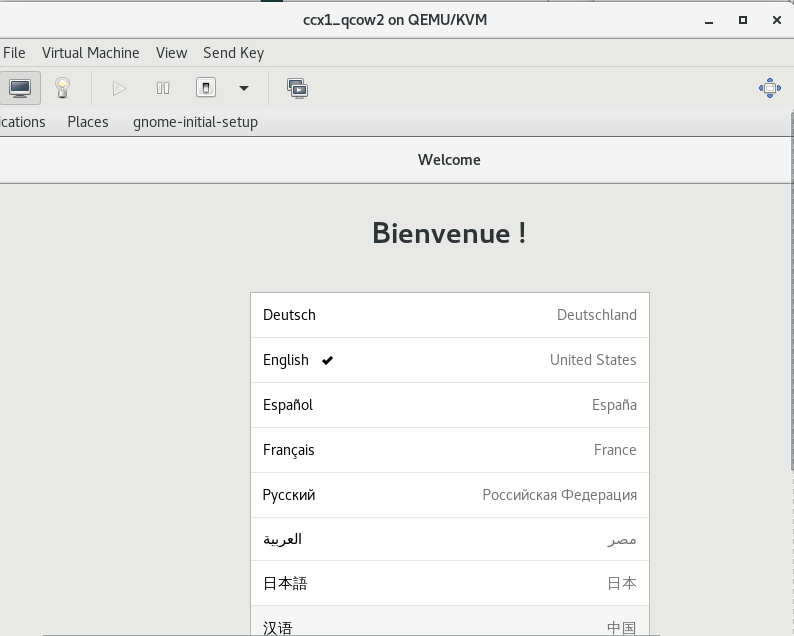Select 汉语 language row
Viewport: 794px width, 636px height.
[x=450, y=621]
